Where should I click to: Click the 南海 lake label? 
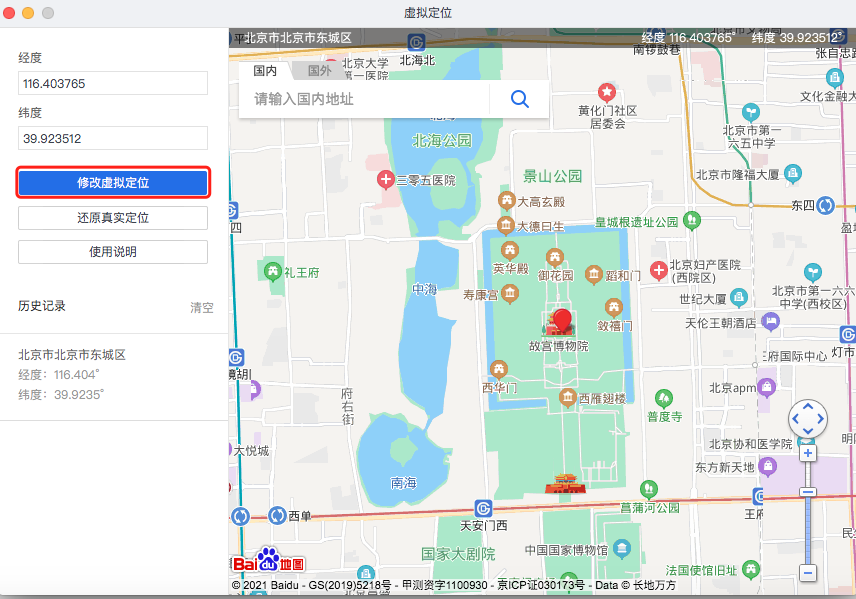tap(403, 483)
